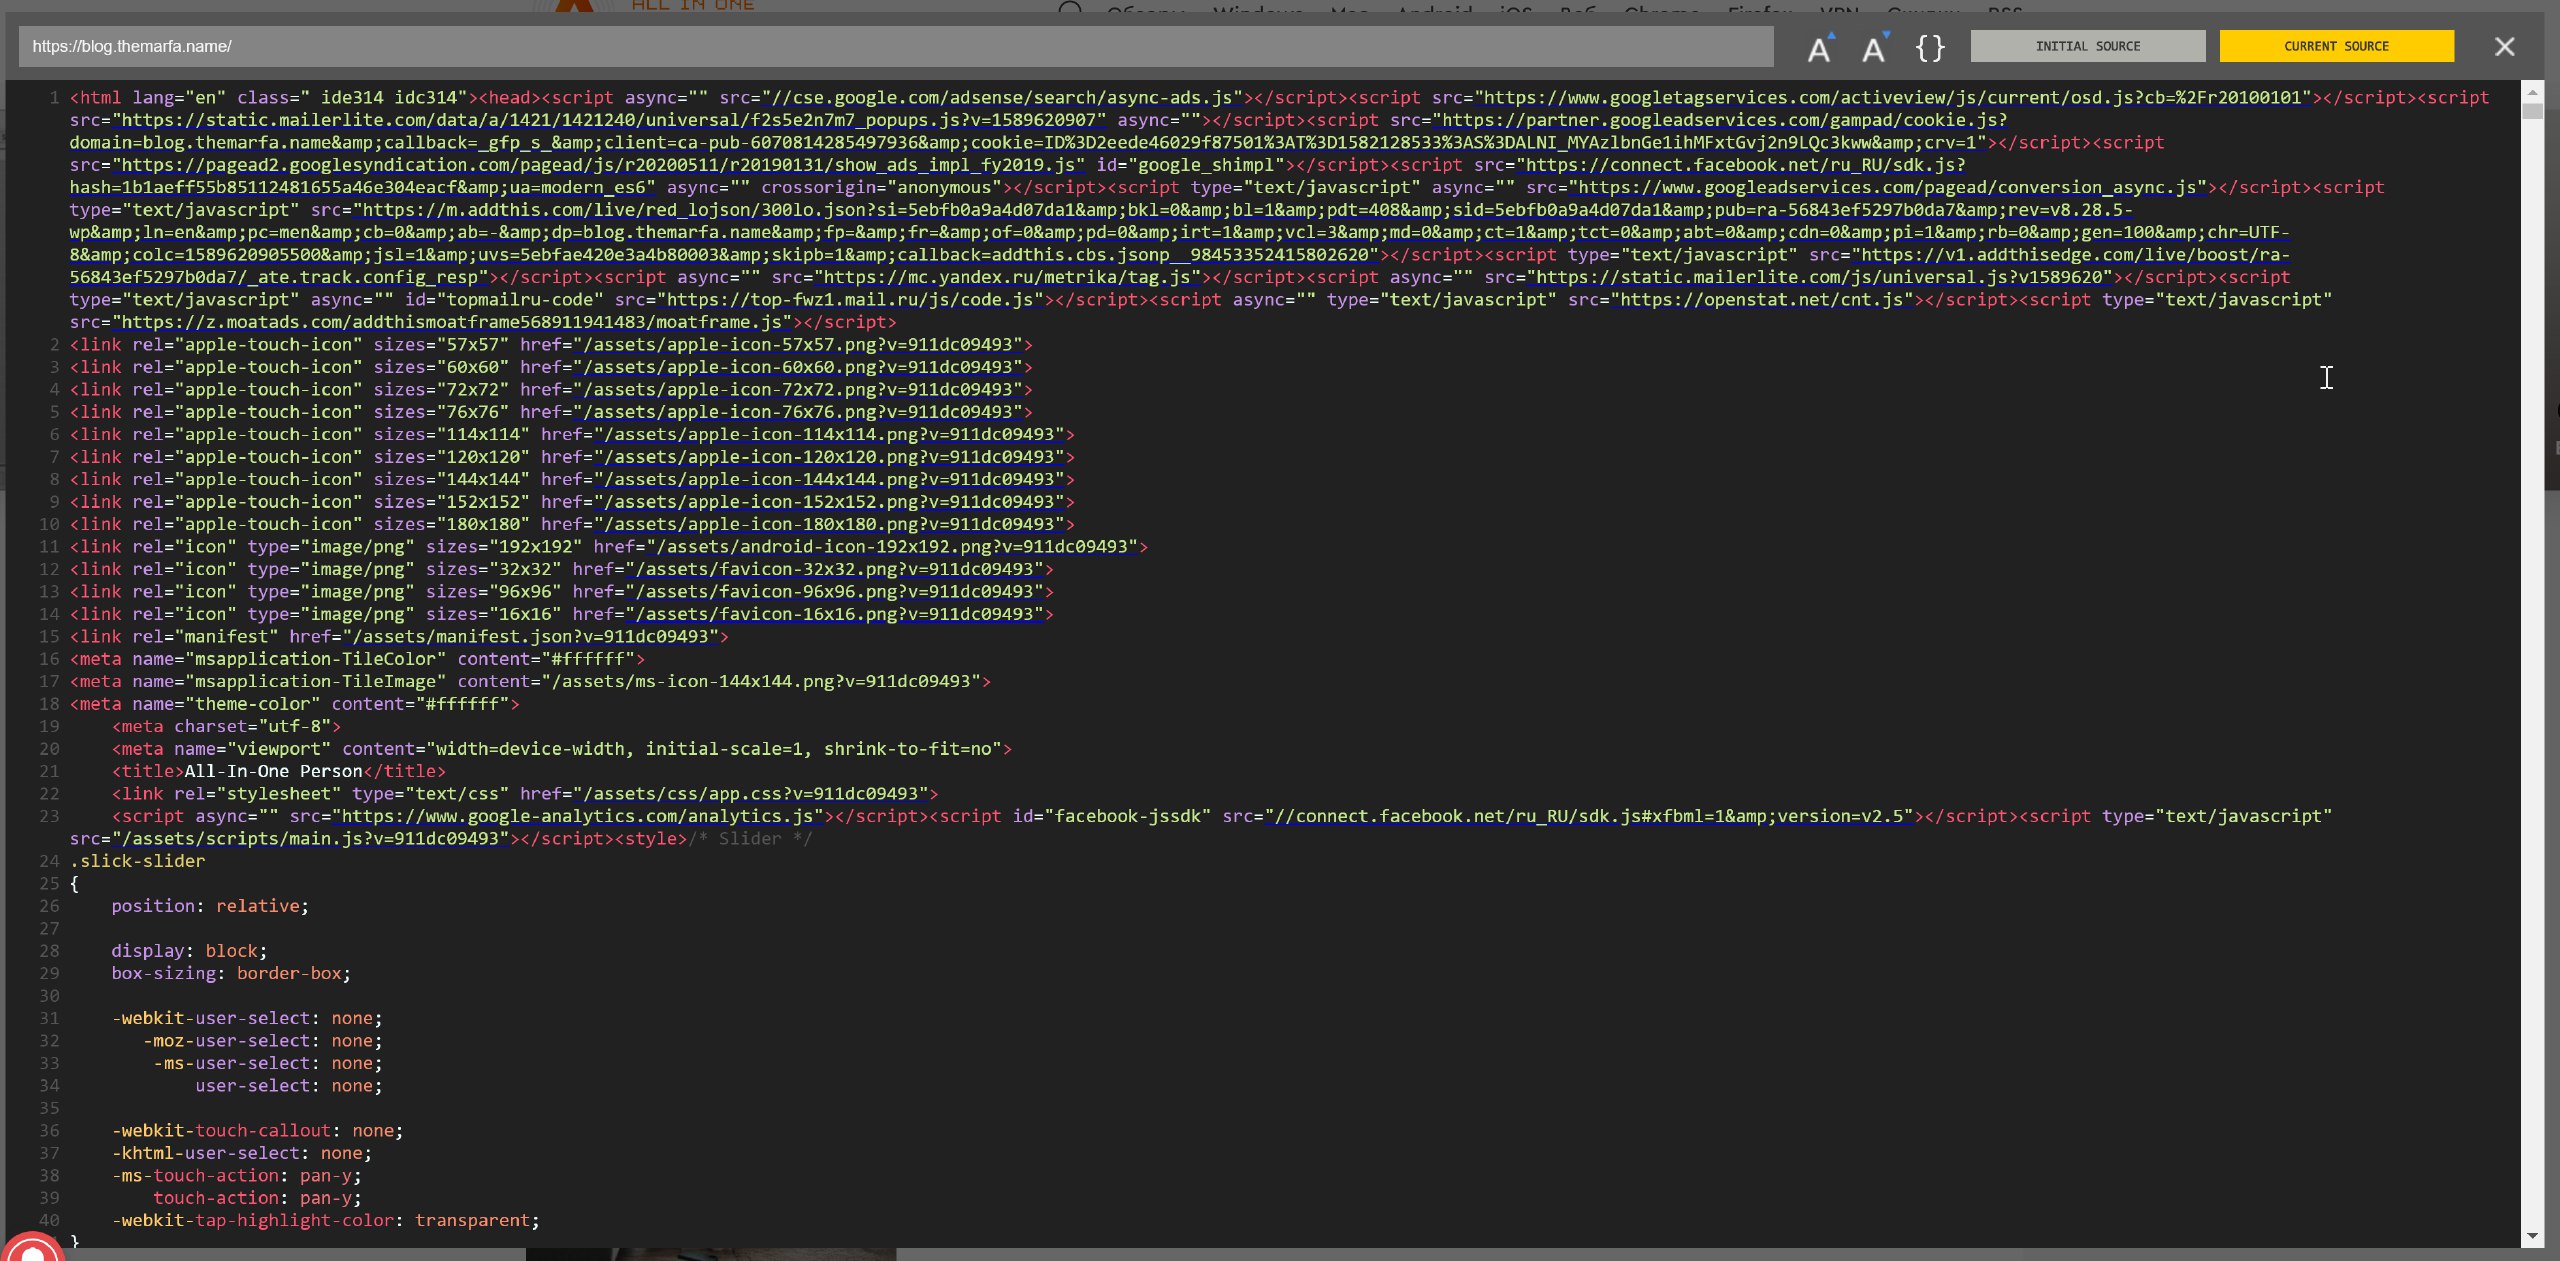The height and width of the screenshot is (1261, 2560).
Task: Open the /assets/scripts/main.js link
Action: (x=311, y=839)
